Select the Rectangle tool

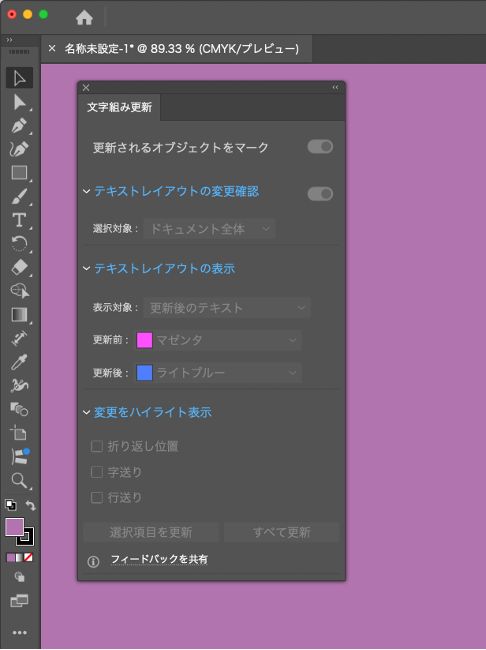(19, 172)
